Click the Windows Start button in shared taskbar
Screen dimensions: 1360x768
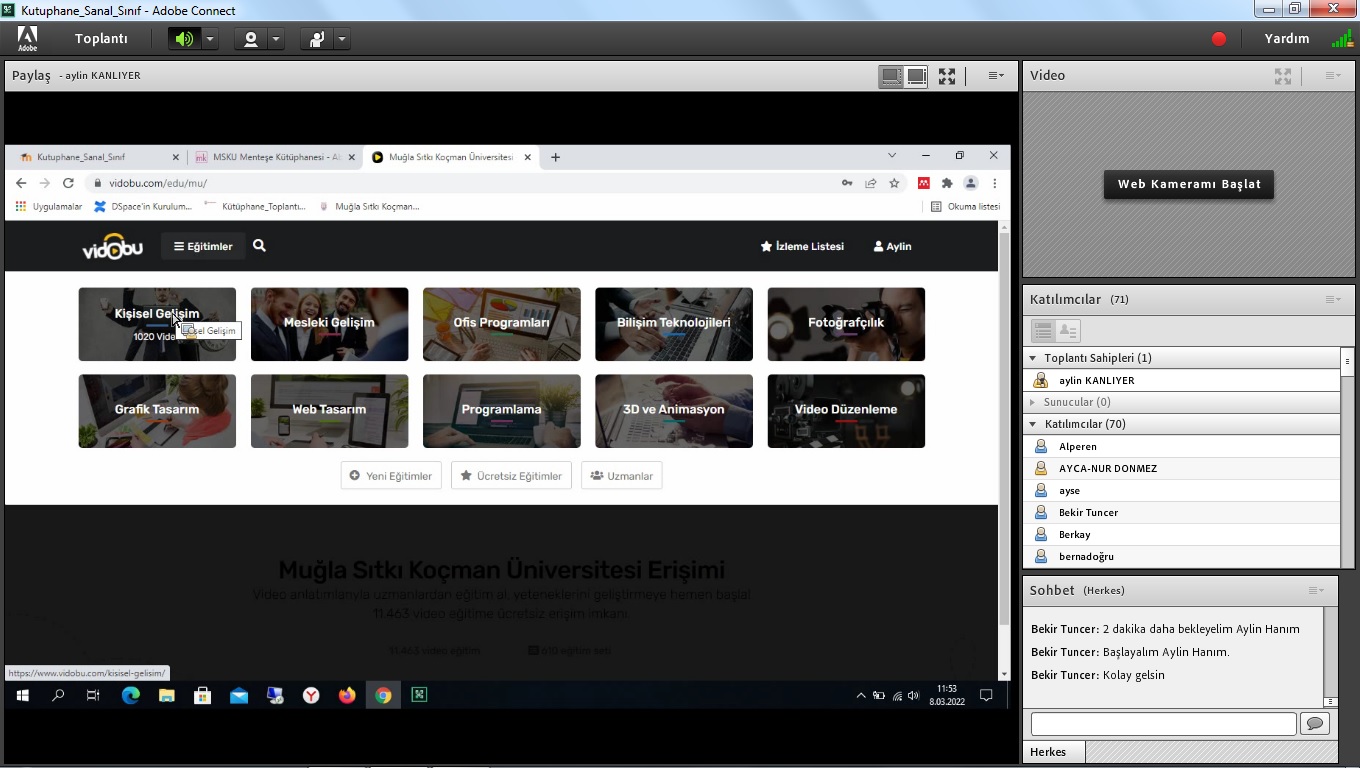click(22, 695)
